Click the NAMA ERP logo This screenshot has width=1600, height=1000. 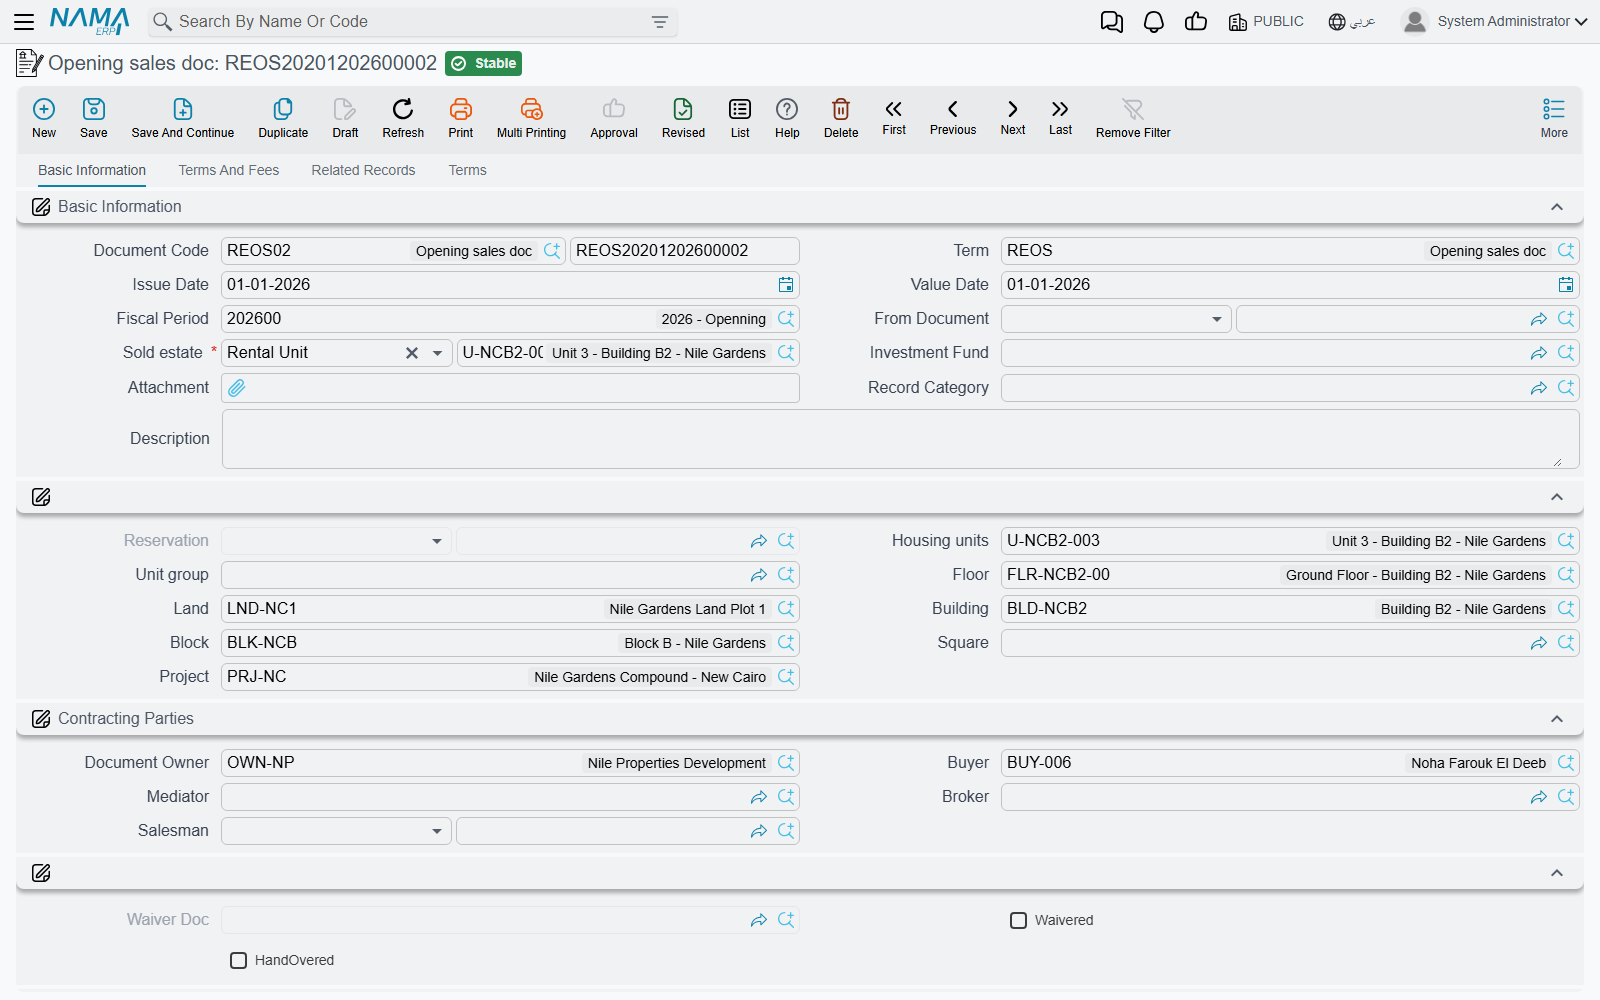click(x=89, y=21)
